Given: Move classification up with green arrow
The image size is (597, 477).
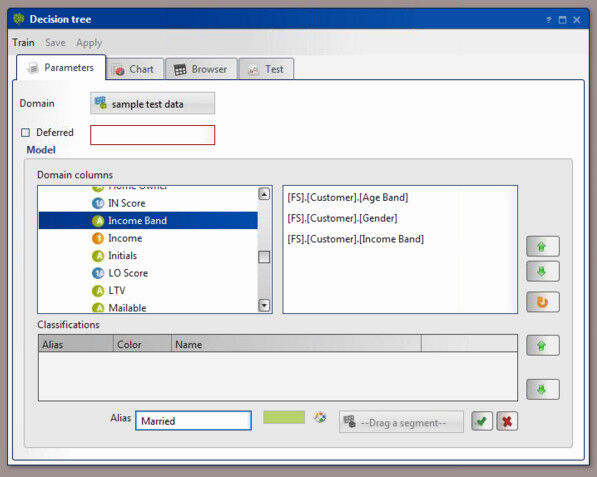Looking at the screenshot, I should [543, 345].
